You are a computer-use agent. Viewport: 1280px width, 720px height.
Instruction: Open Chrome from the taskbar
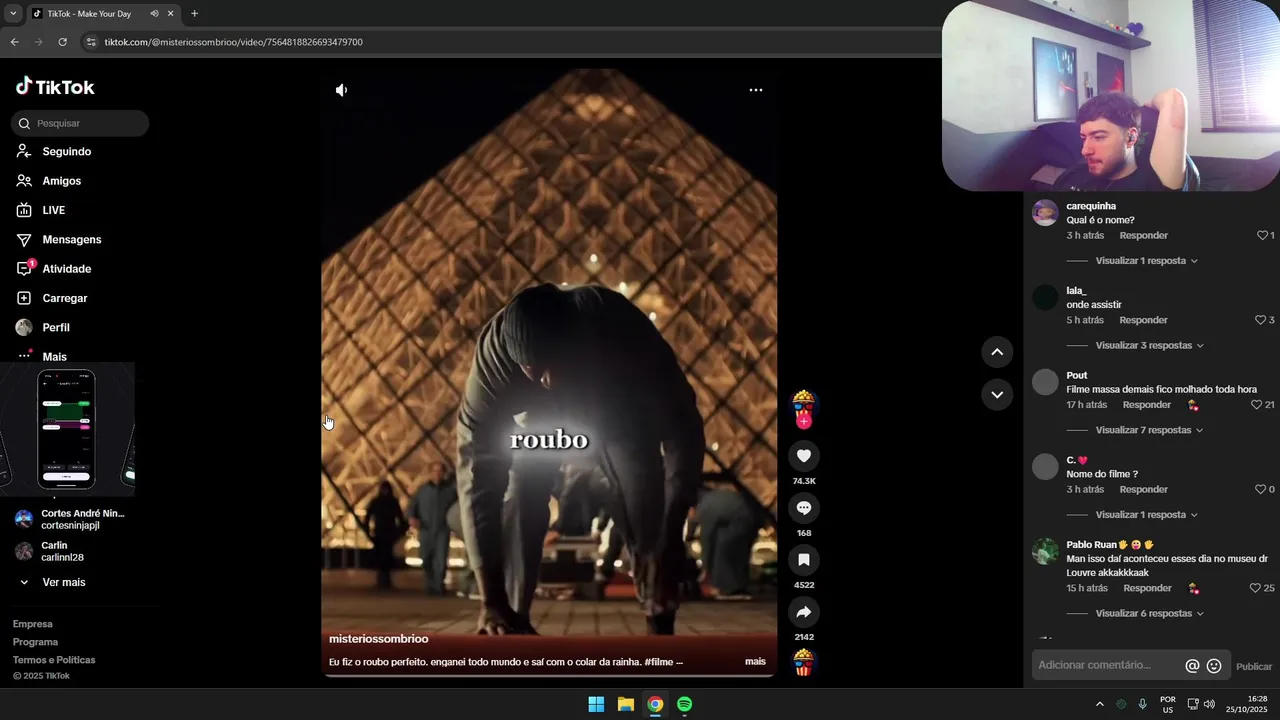click(655, 704)
